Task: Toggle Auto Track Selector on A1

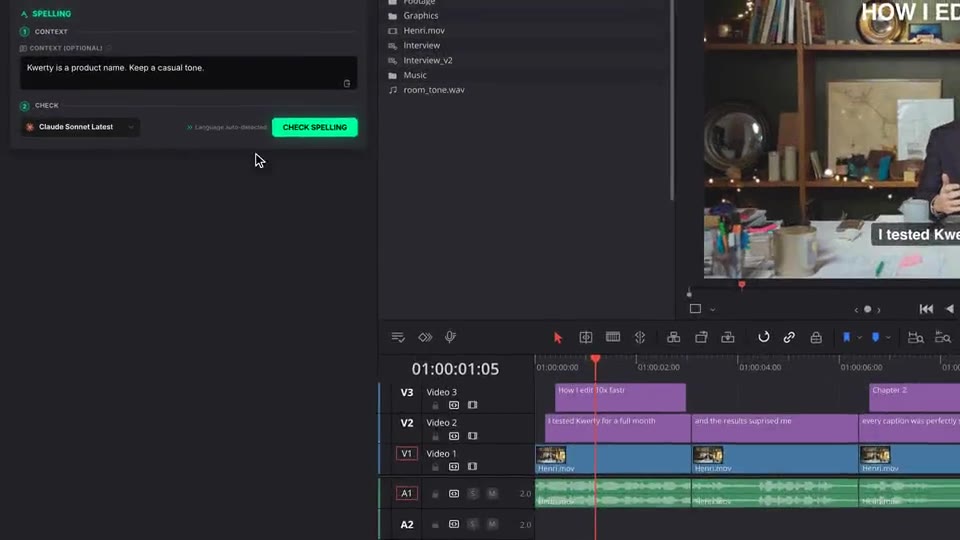Action: click(x=454, y=493)
